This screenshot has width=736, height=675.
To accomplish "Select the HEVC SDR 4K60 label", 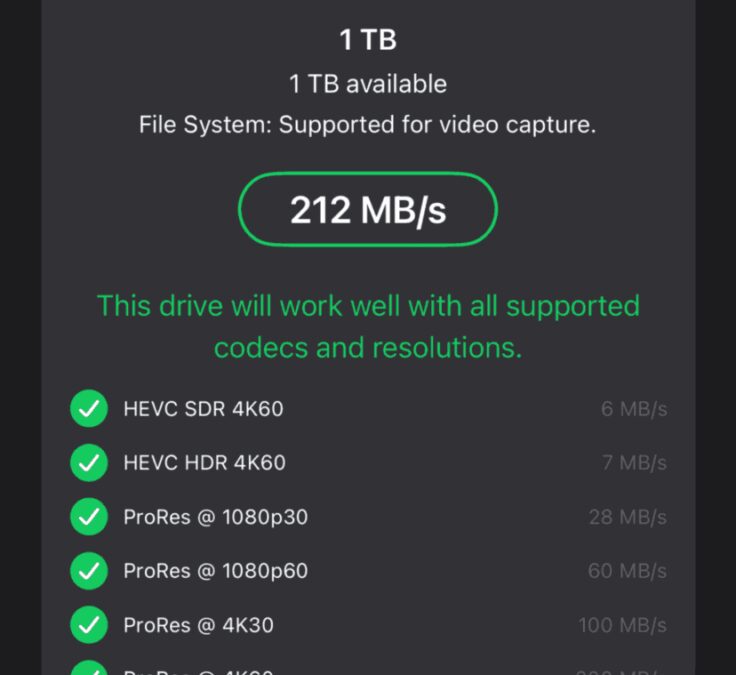I will 203,409.
